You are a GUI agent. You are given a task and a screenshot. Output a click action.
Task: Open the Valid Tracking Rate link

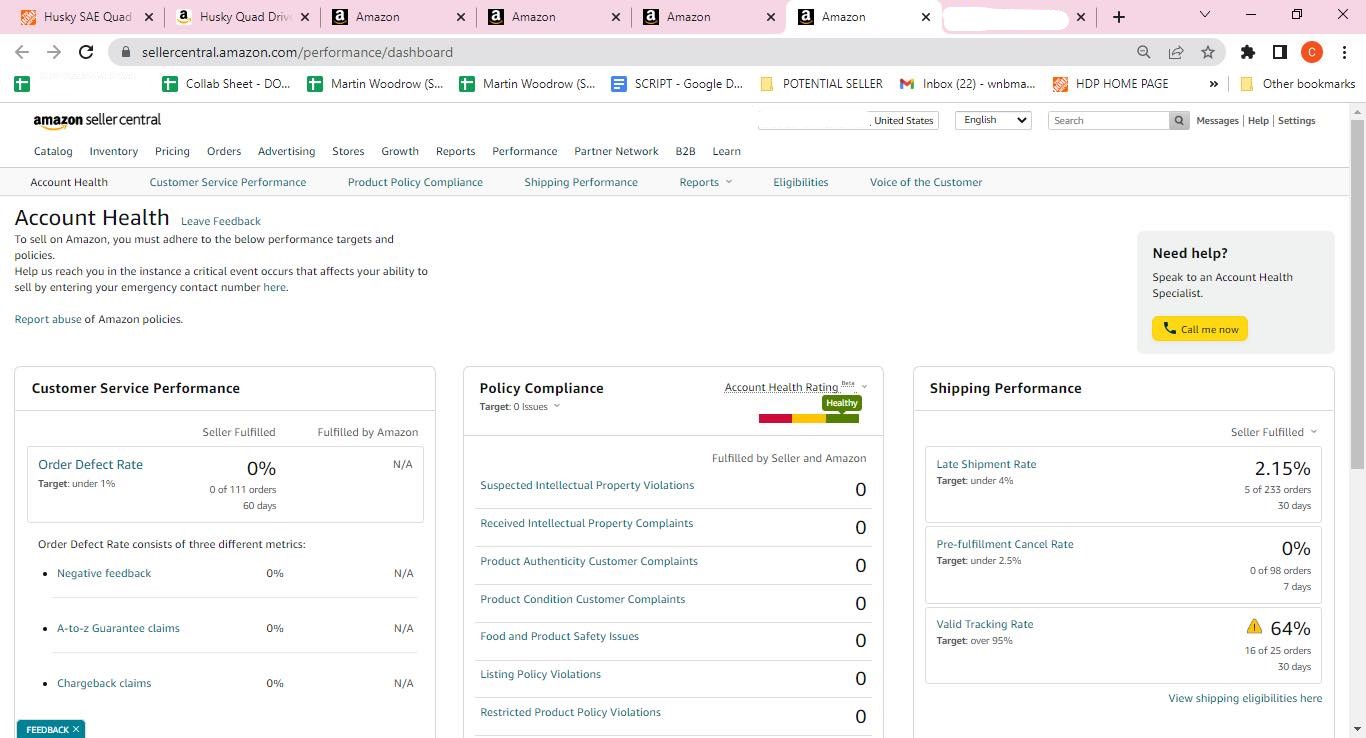pos(985,624)
